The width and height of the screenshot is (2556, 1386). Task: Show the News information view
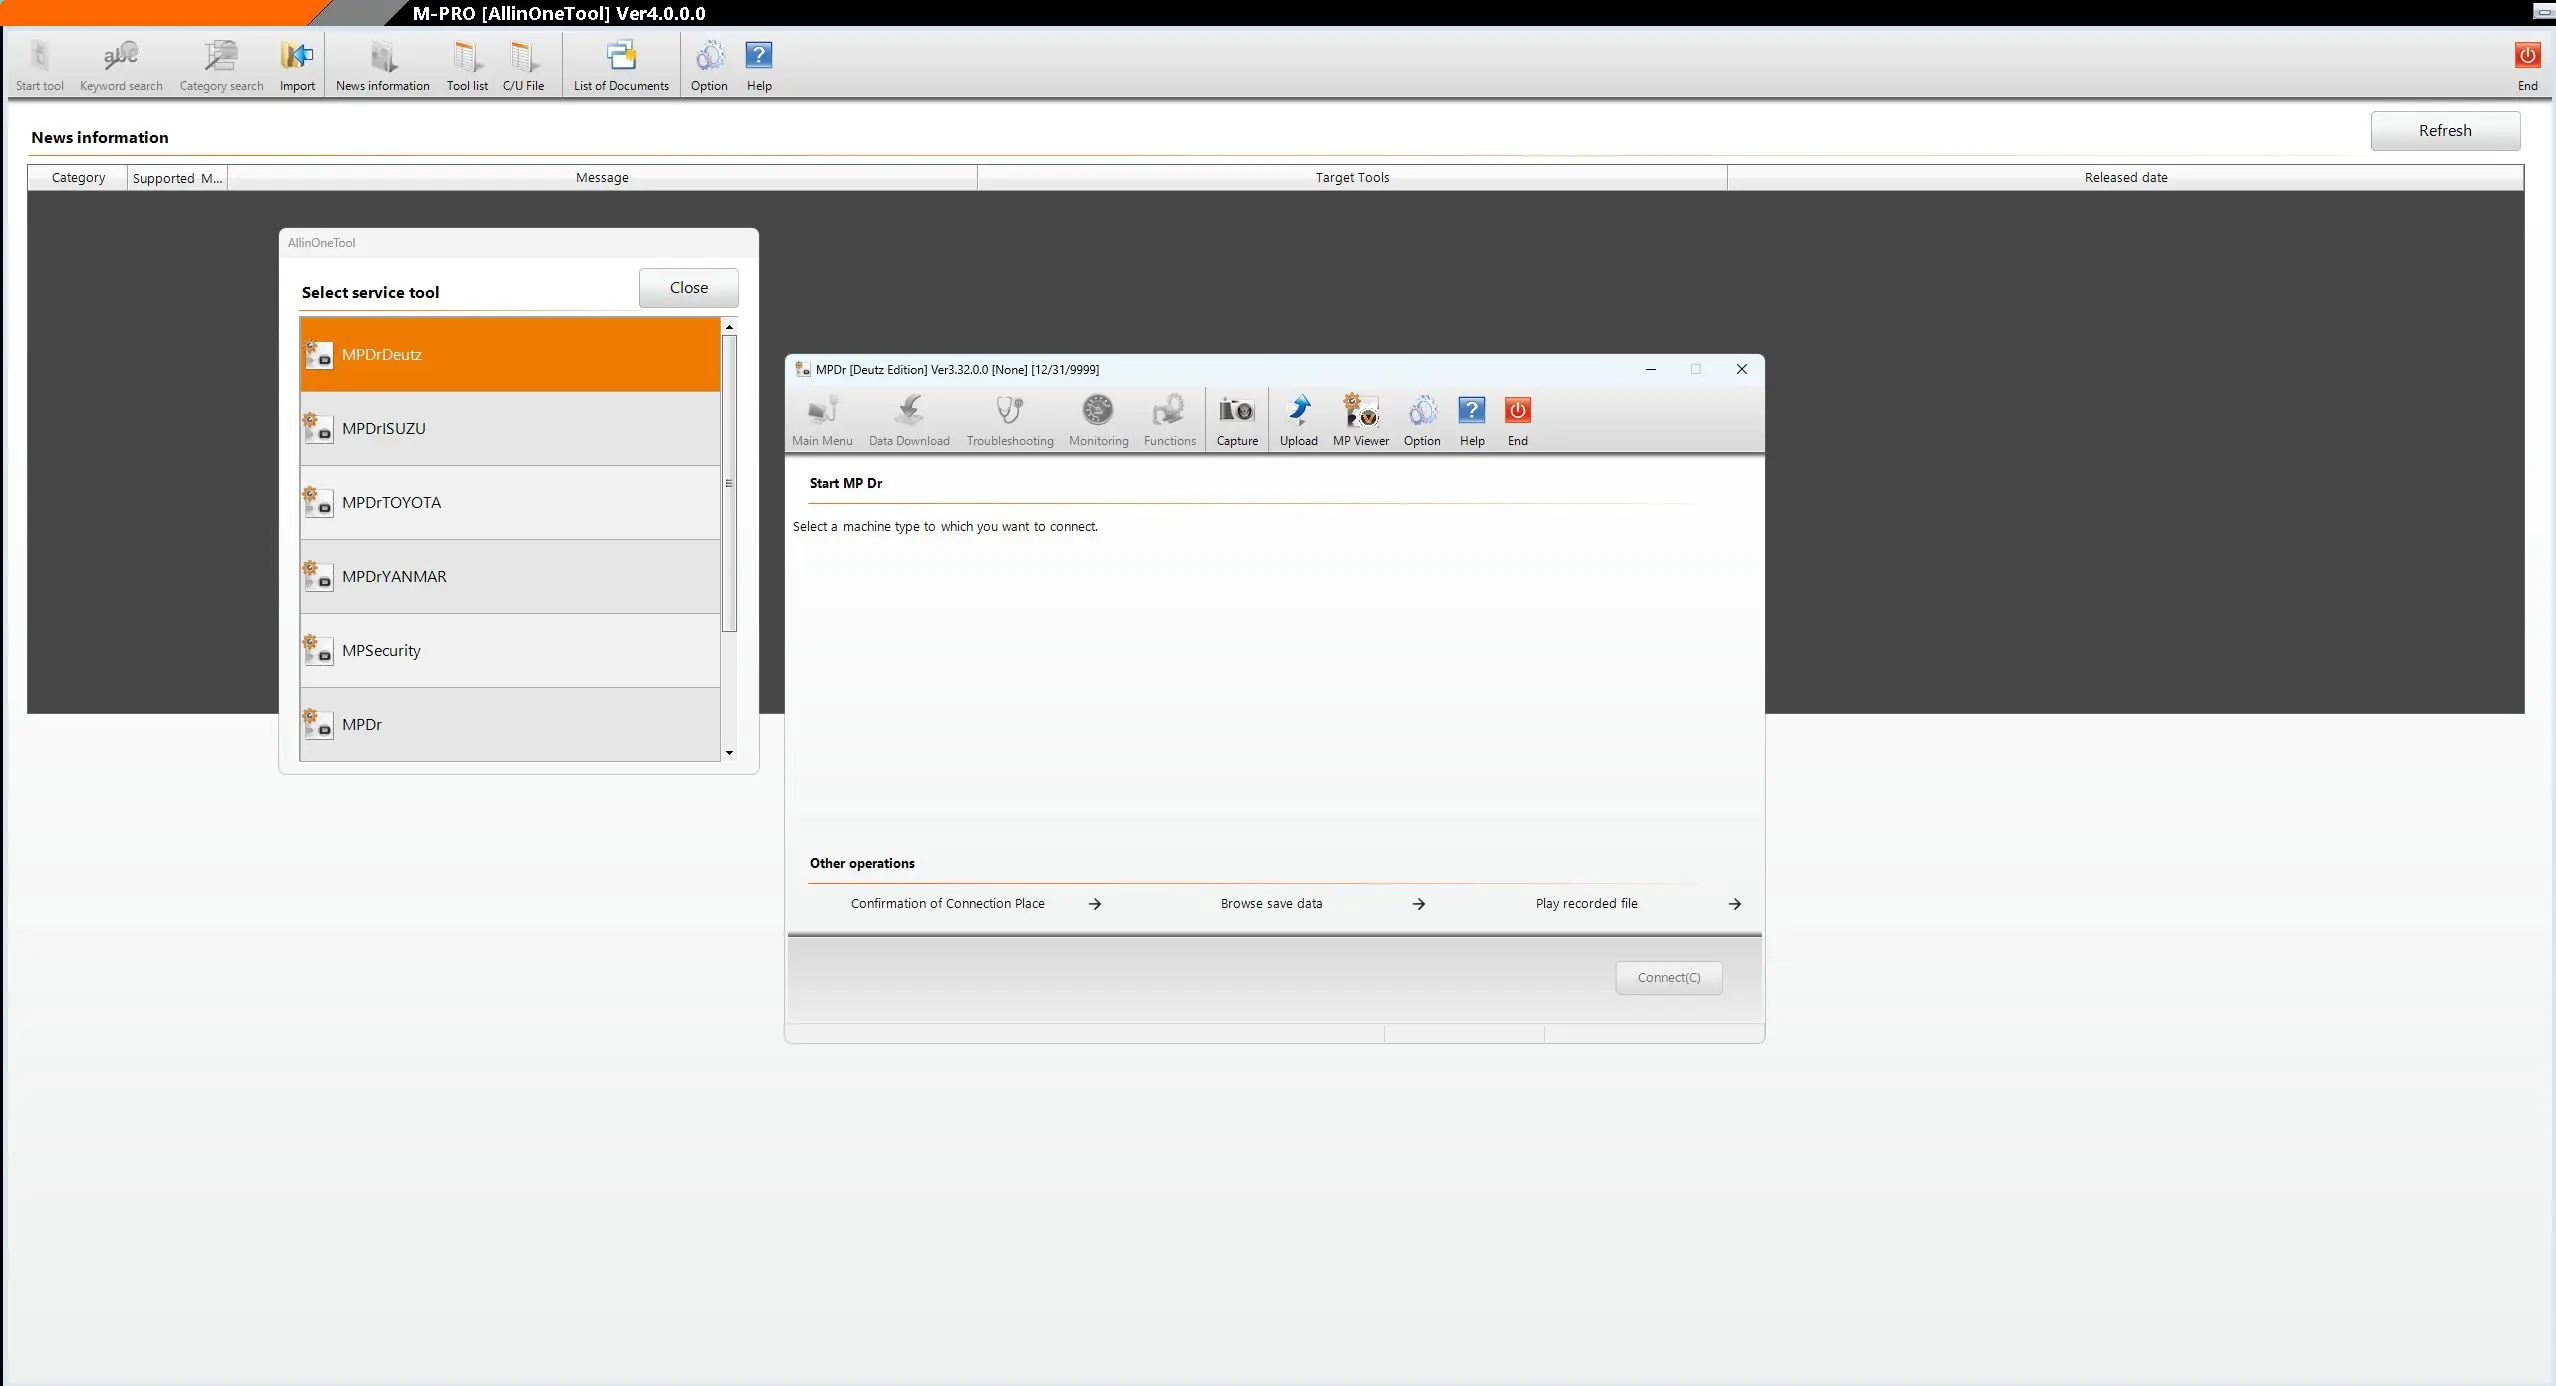[x=383, y=66]
